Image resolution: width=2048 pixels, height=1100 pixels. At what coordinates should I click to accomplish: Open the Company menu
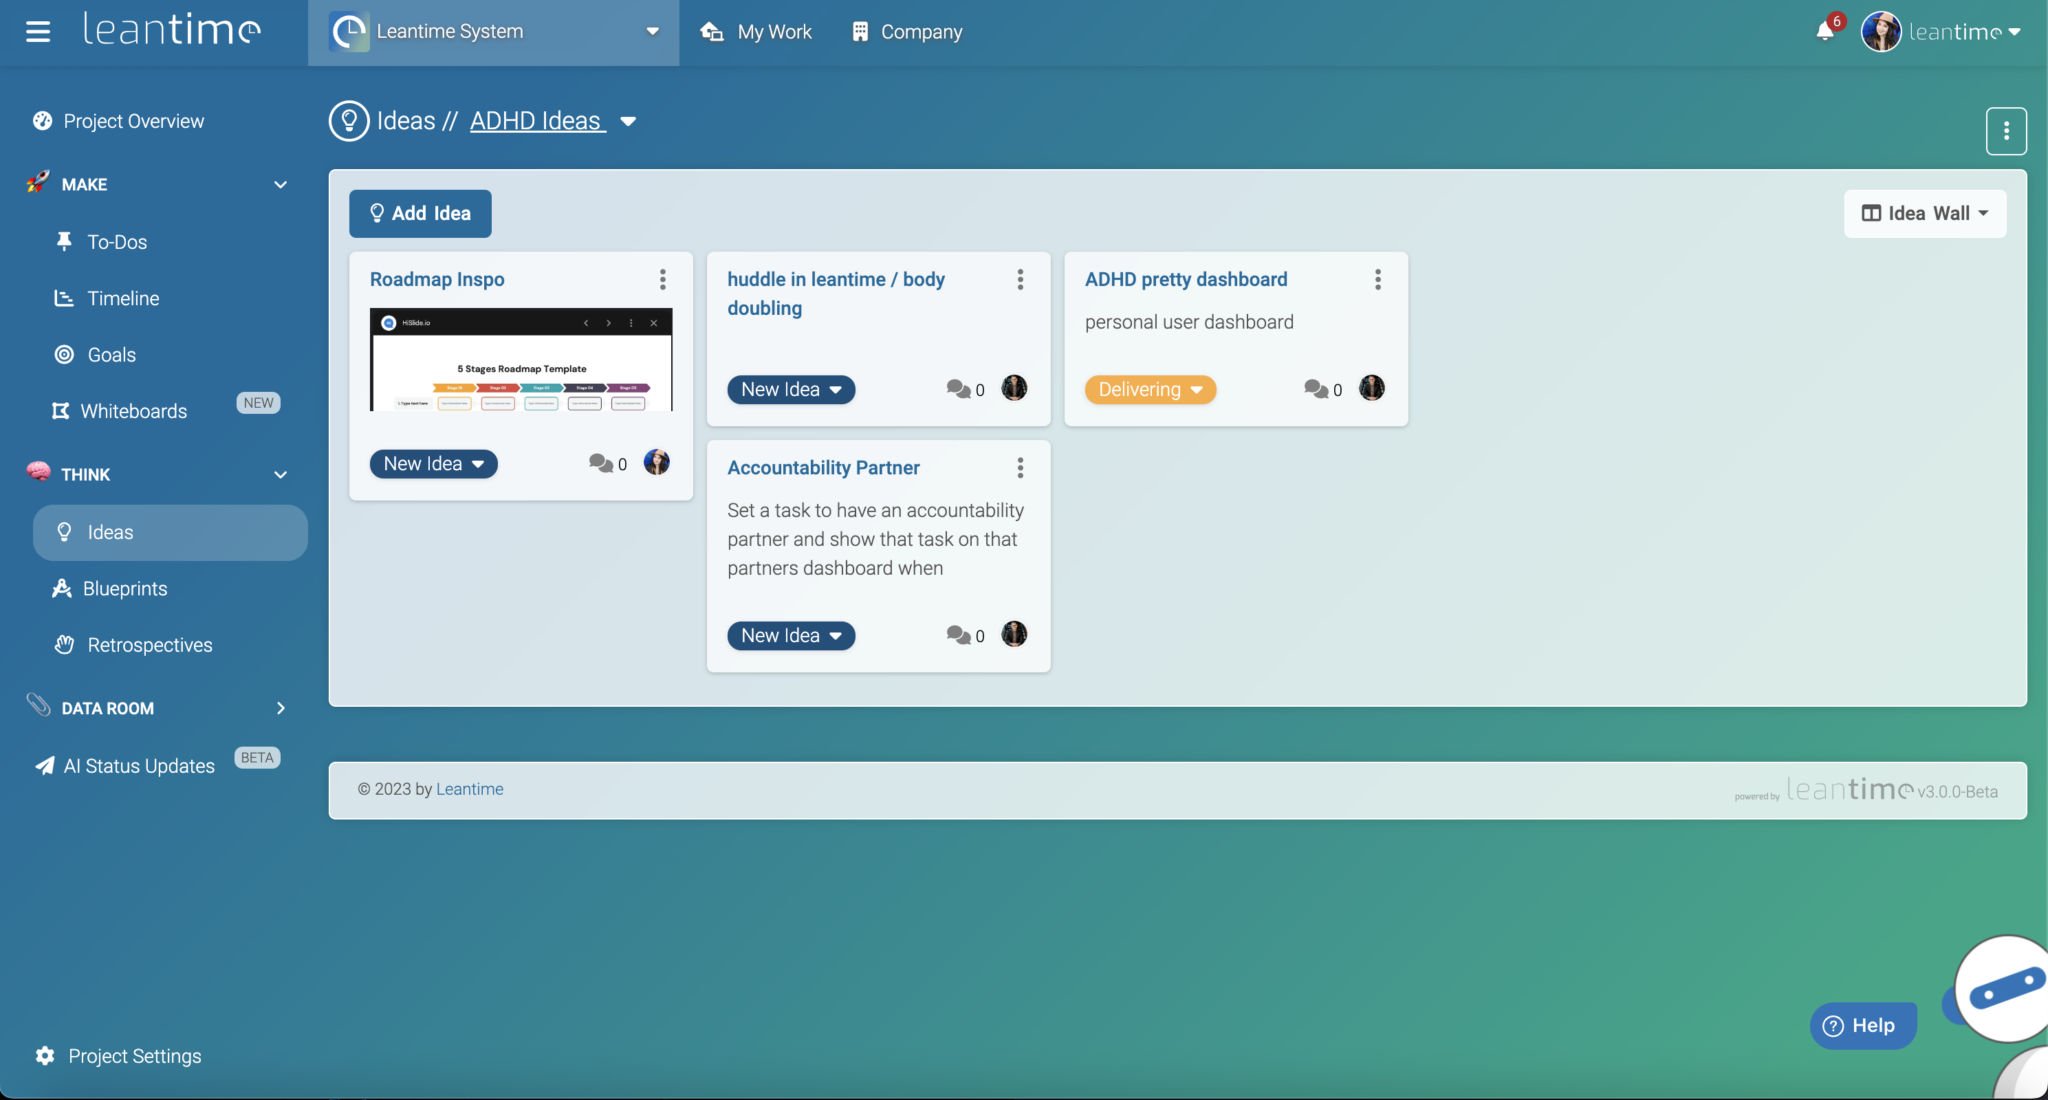tap(904, 31)
